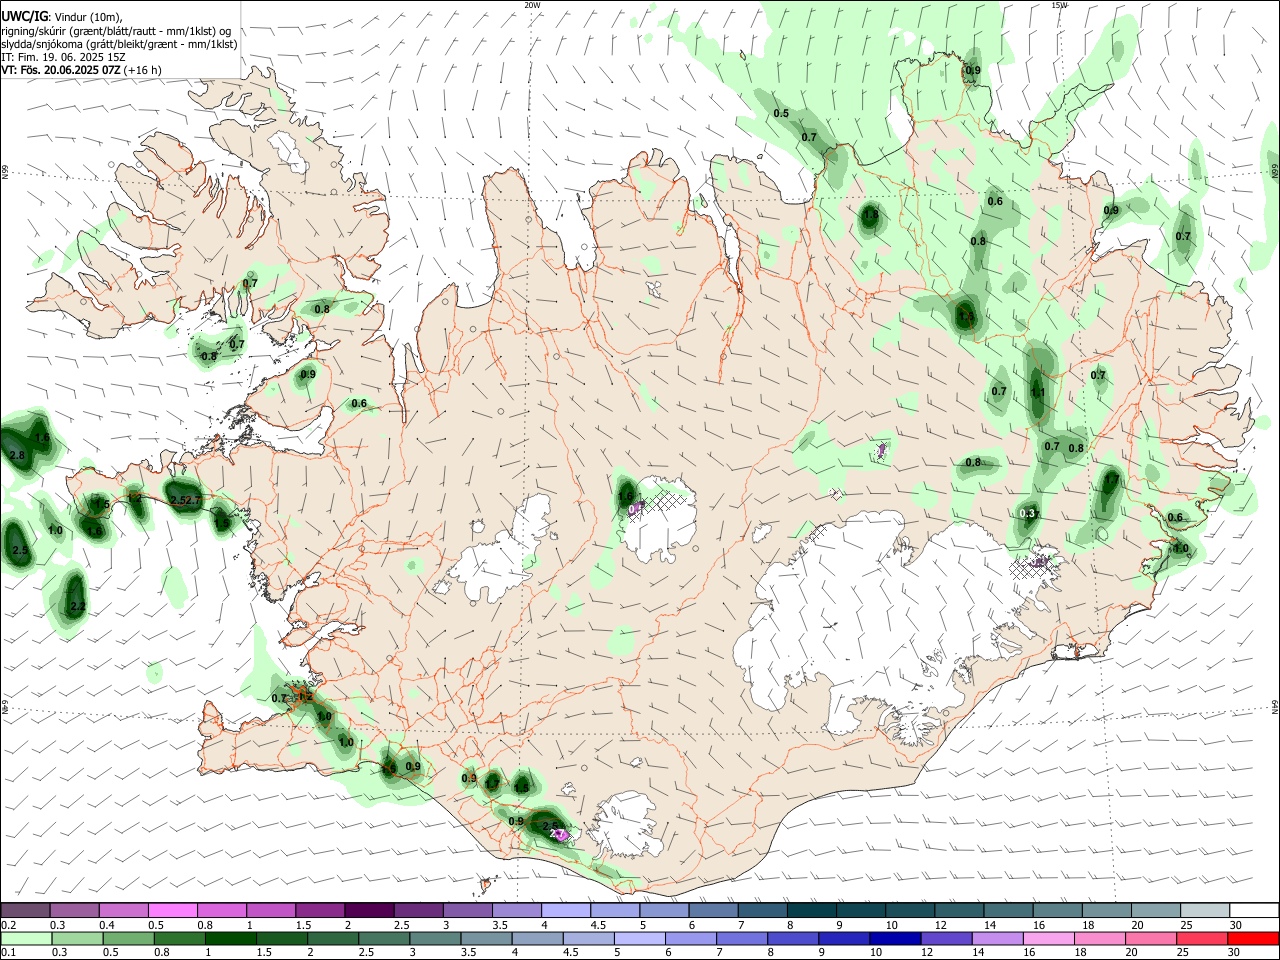Click the 'VT: Fös. 20.06.2025 07Z' valid time line
Image resolution: width=1280 pixels, height=960 pixels.
(62, 70)
